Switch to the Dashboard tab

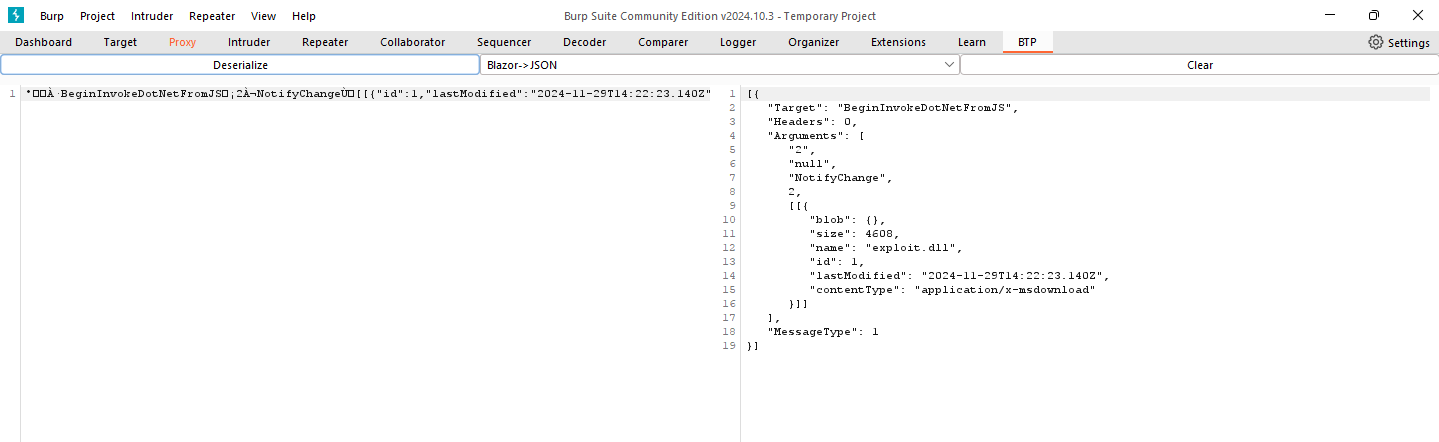43,42
